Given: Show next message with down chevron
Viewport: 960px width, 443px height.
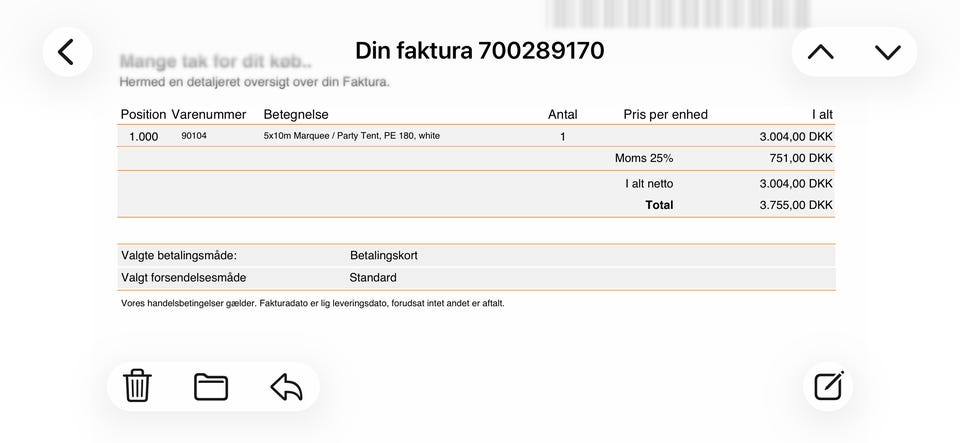Looking at the screenshot, I should click(887, 52).
